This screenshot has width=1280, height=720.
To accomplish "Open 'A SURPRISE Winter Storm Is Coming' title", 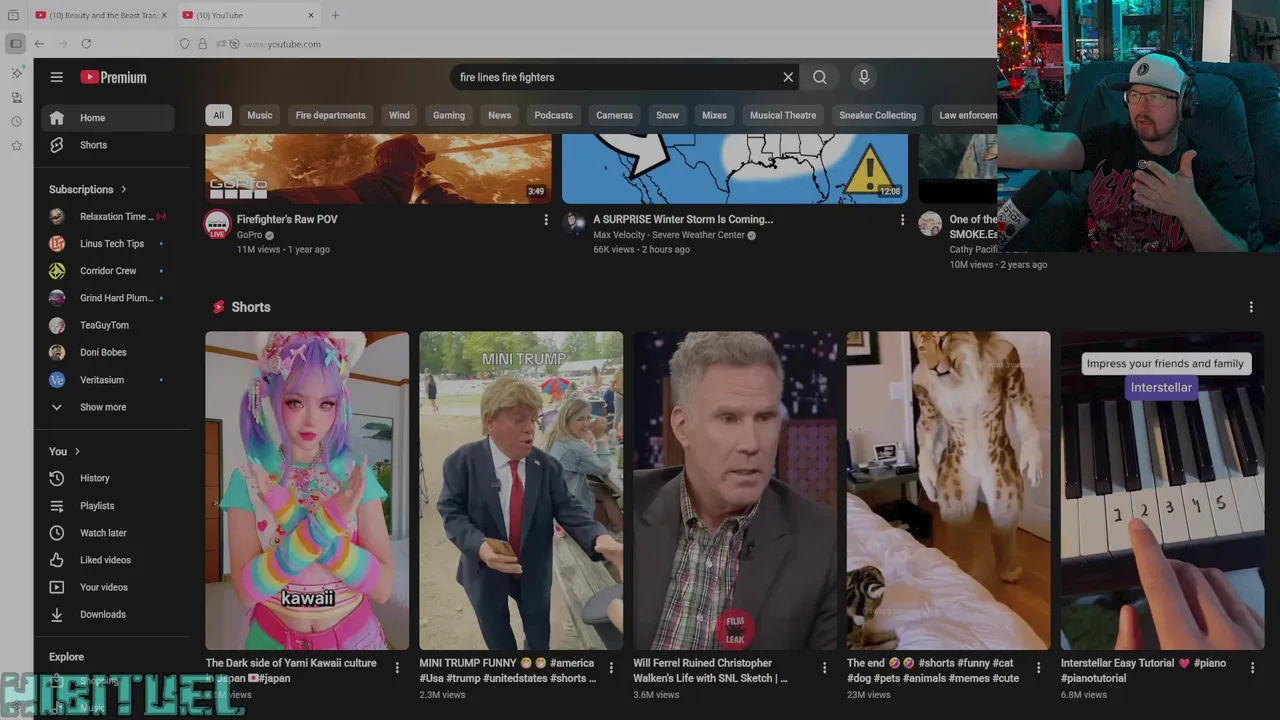I will coord(683,219).
